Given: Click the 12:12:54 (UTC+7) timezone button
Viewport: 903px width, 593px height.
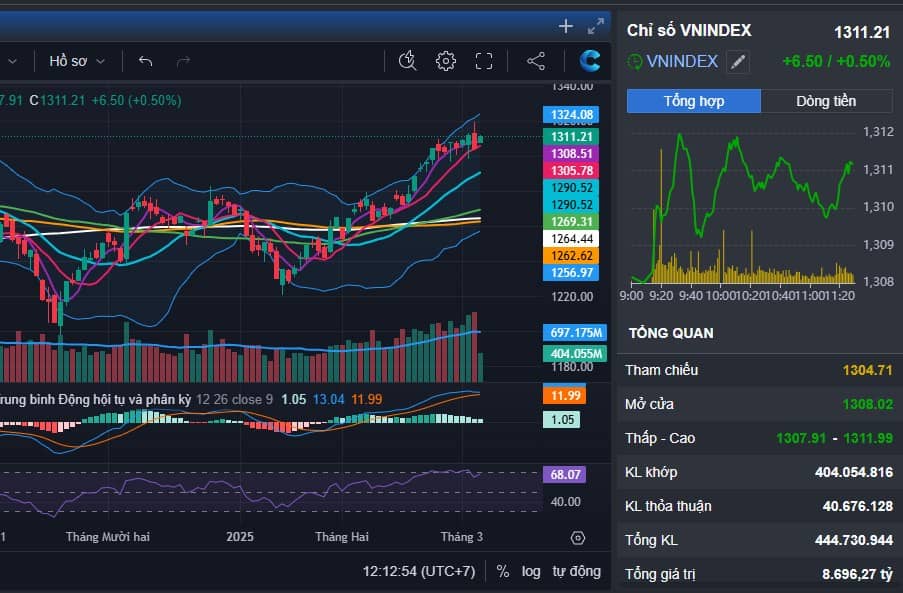Looking at the screenshot, I should coord(419,571).
